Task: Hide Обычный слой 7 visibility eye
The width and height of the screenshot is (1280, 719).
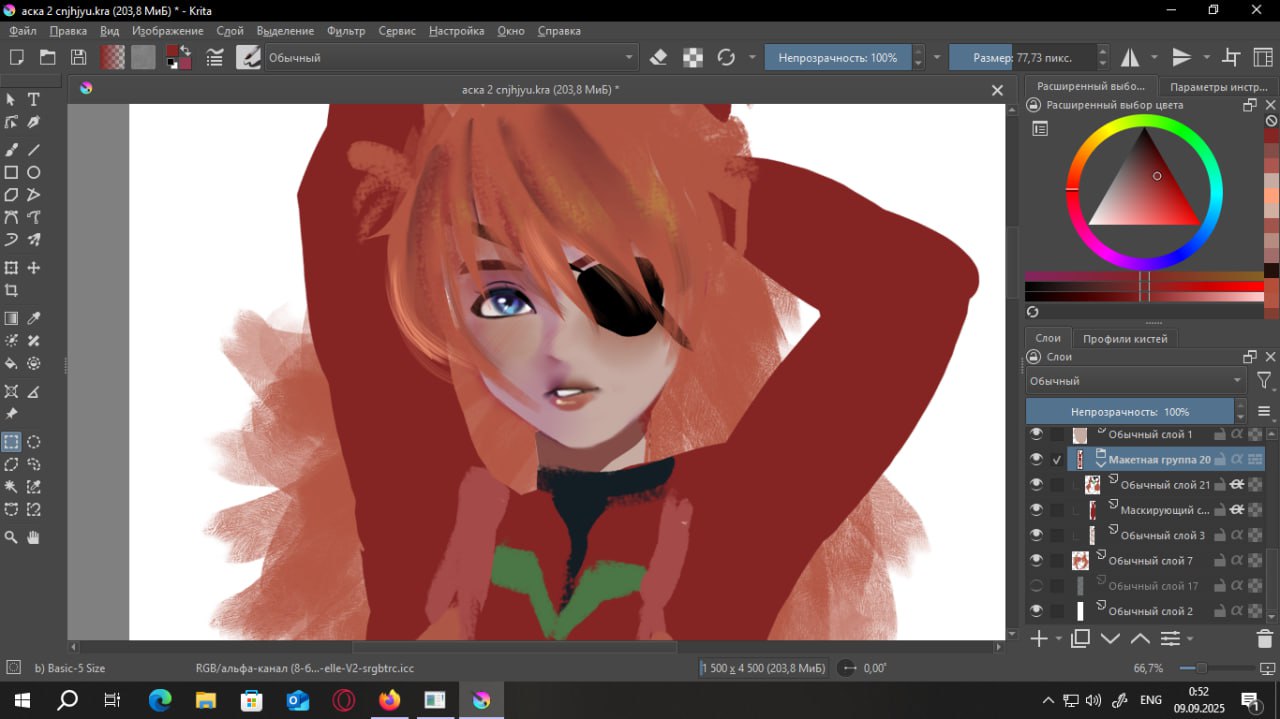Action: click(x=1036, y=560)
